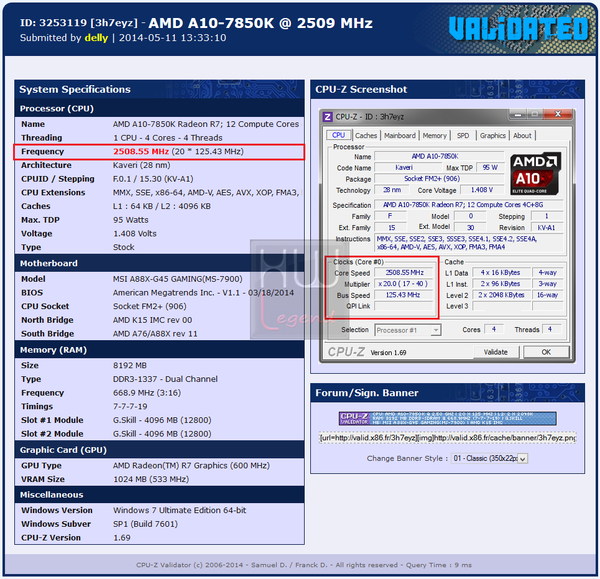600x579 pixels.
Task: Open the Change Banner Style dropdown
Action: pos(490,458)
